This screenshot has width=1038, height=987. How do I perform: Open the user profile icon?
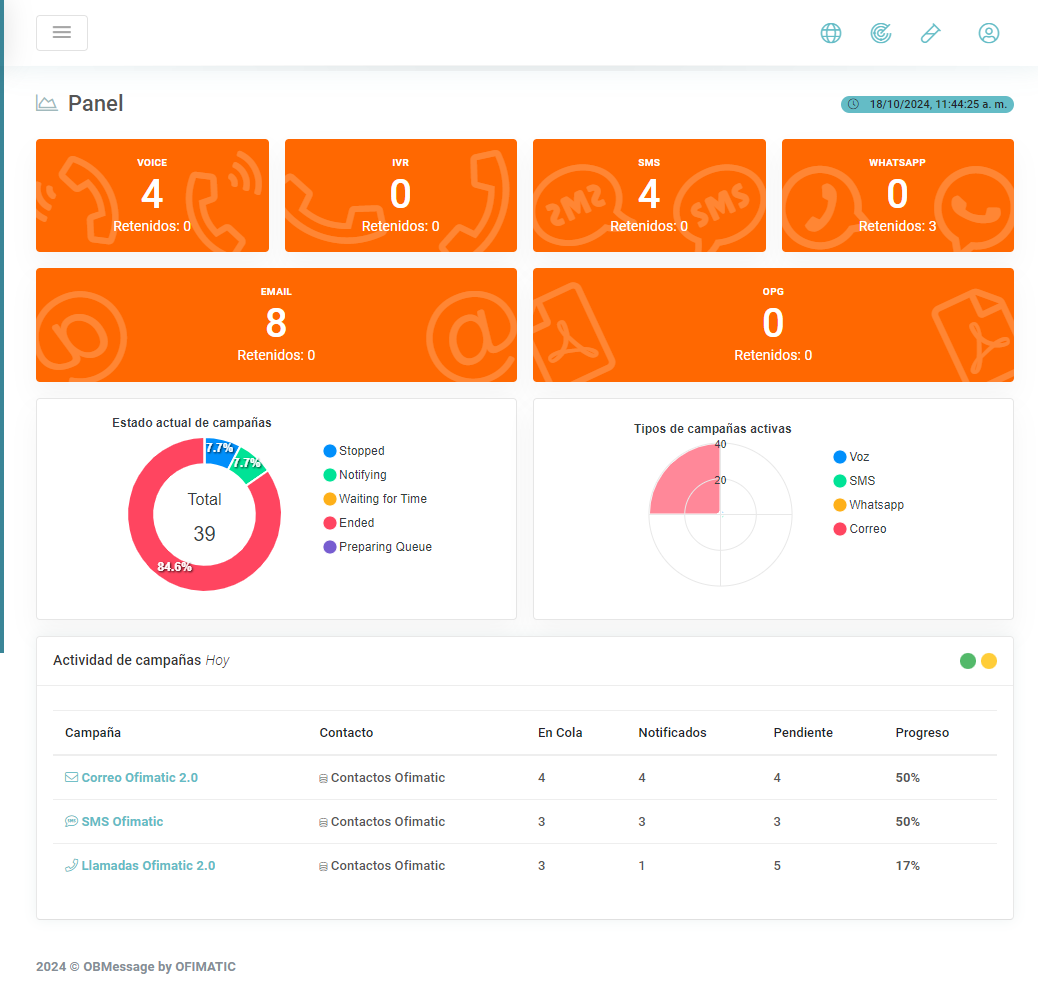988,33
